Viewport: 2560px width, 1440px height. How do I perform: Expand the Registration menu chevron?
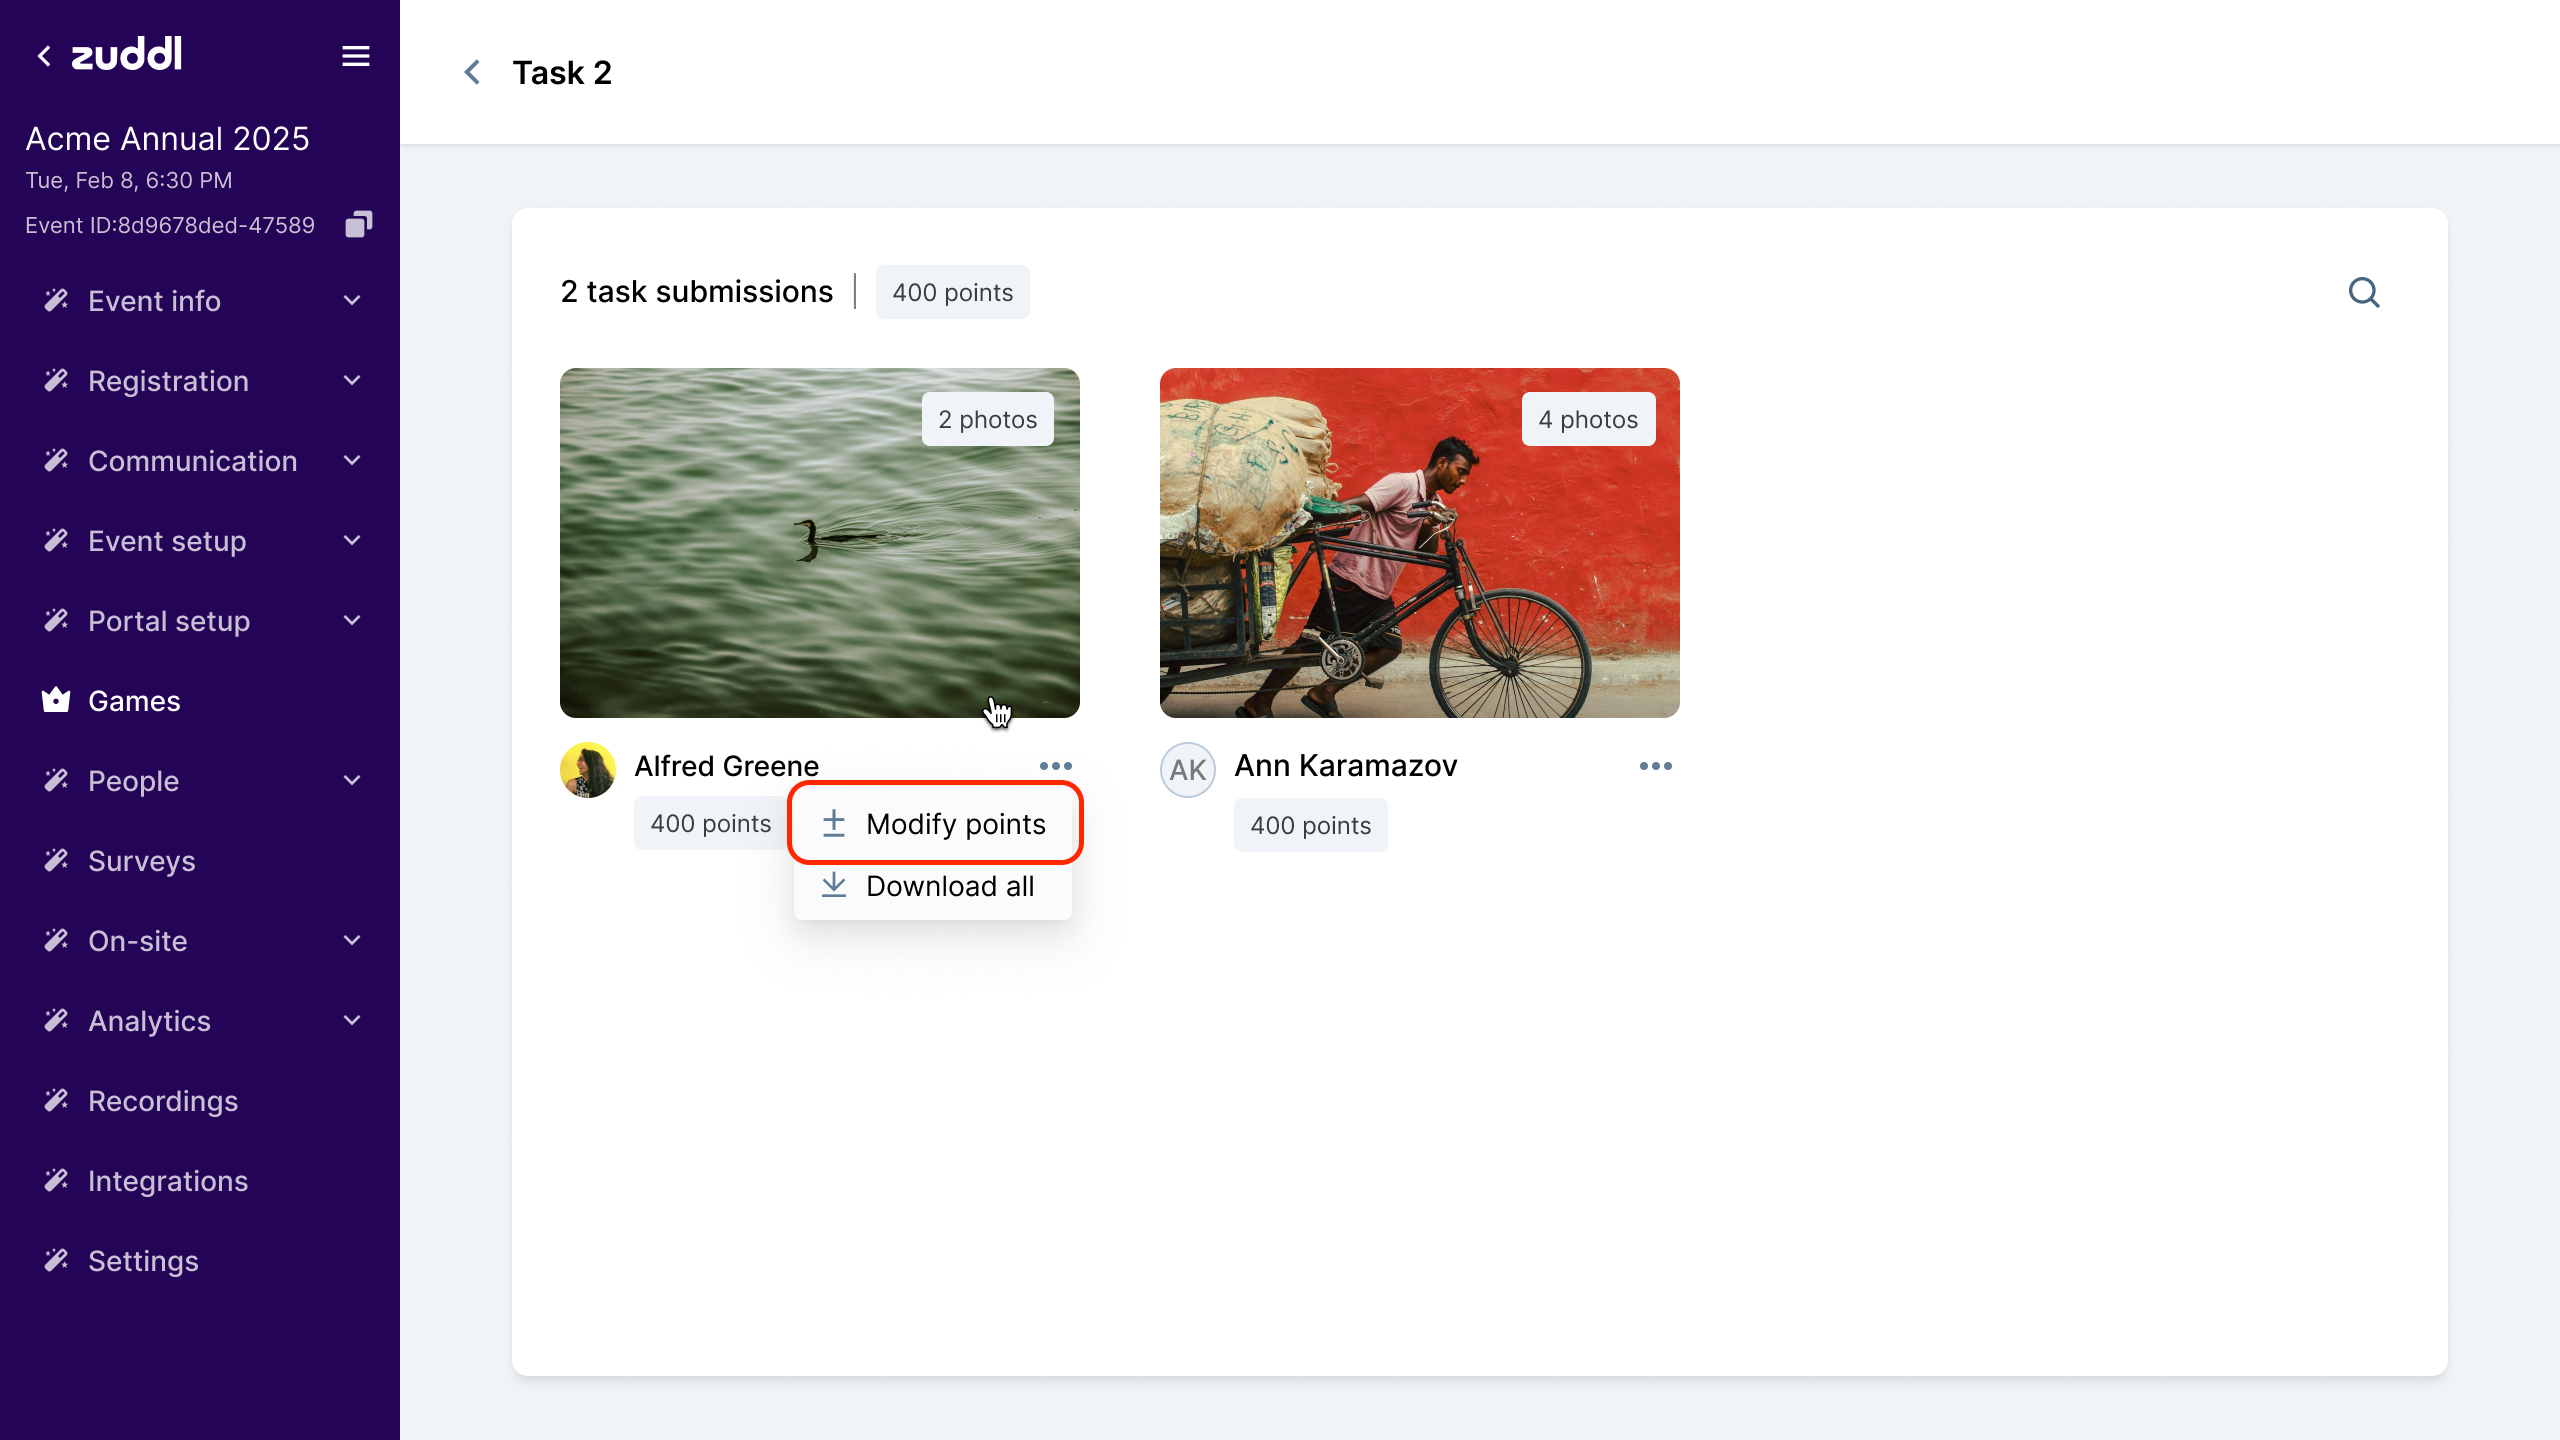pyautogui.click(x=351, y=381)
